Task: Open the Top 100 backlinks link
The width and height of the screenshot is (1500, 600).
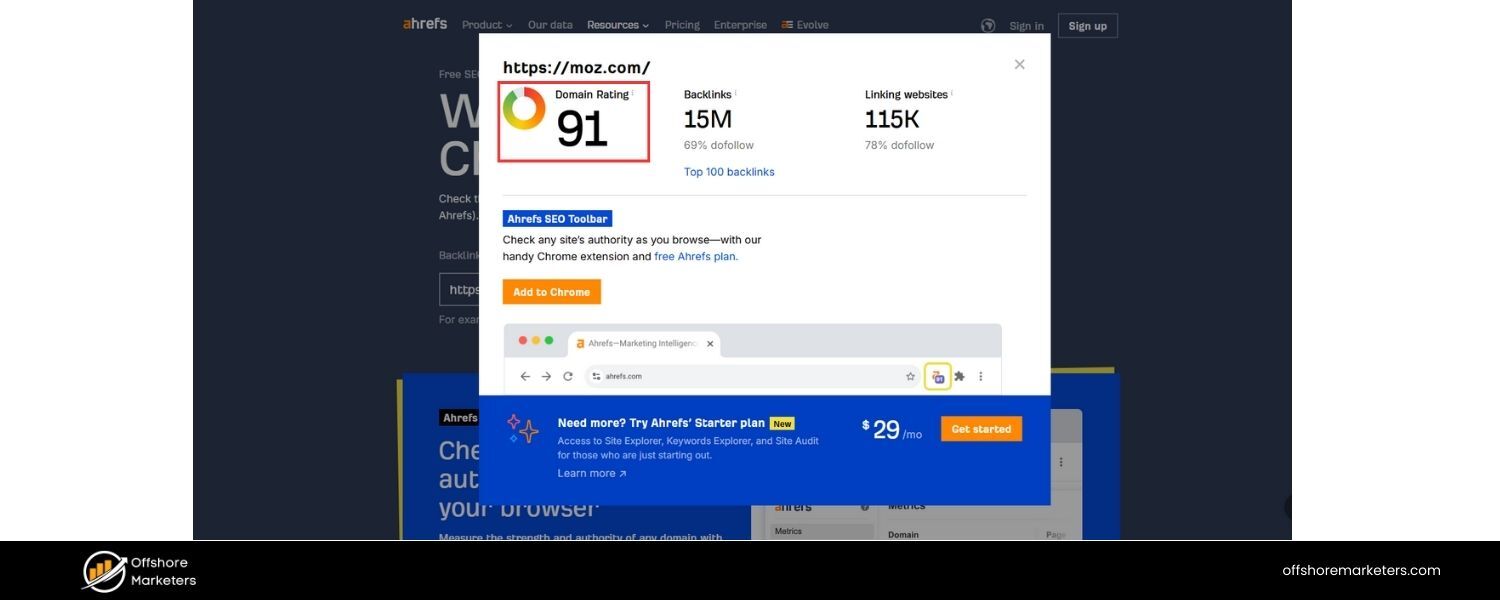Action: click(729, 172)
